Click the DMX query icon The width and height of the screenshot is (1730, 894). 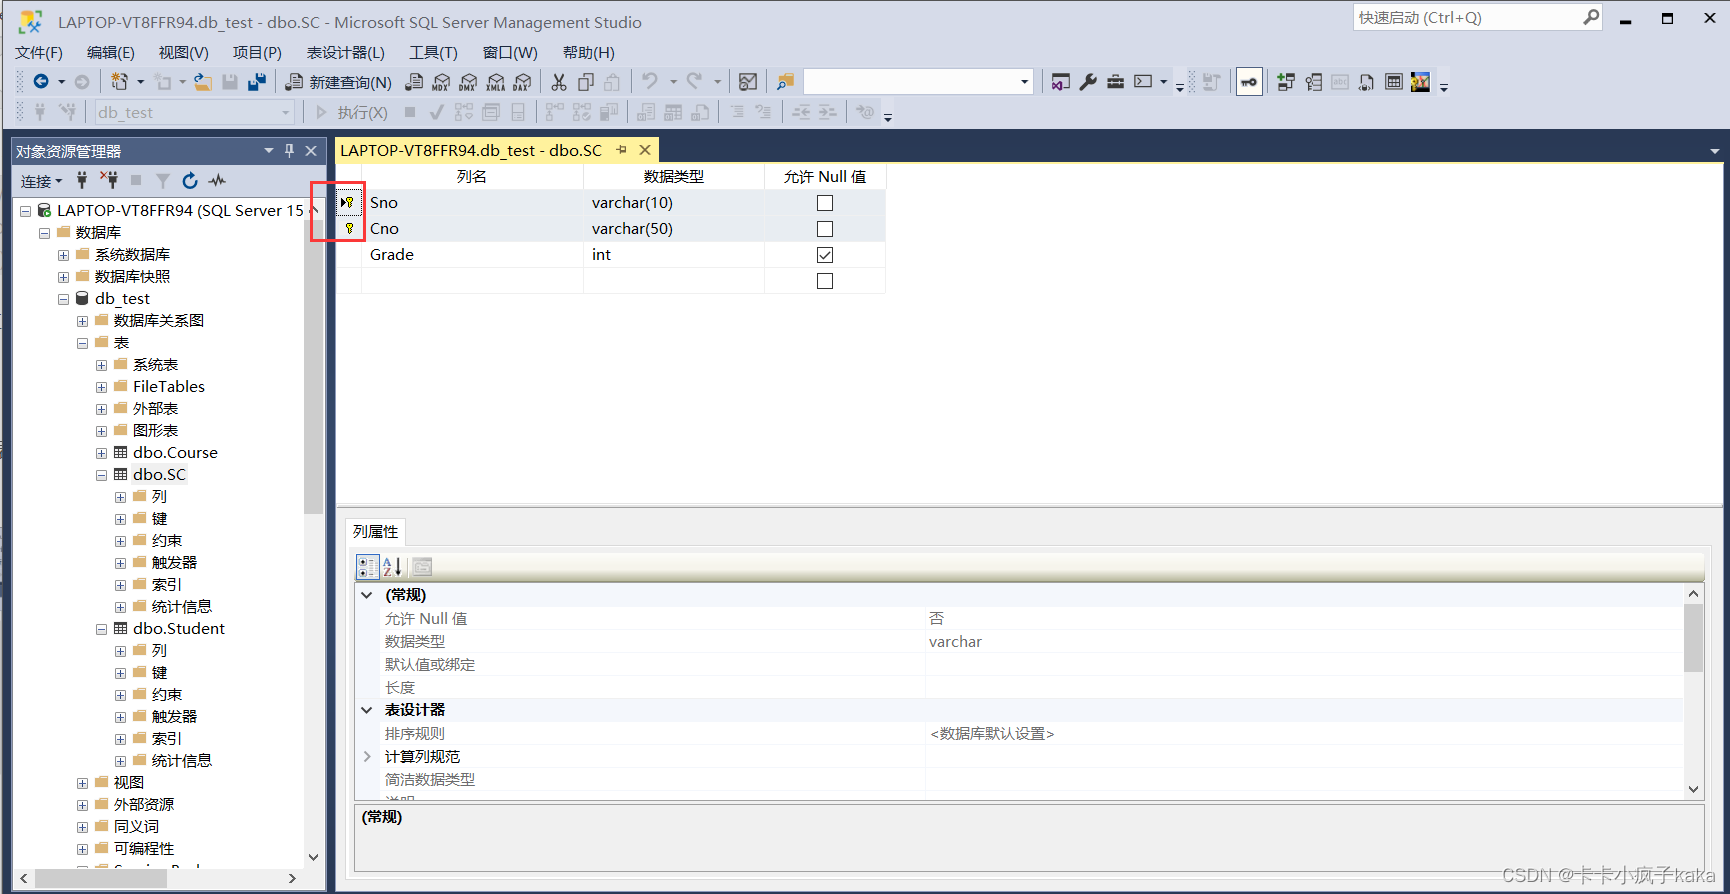pyautogui.click(x=468, y=82)
